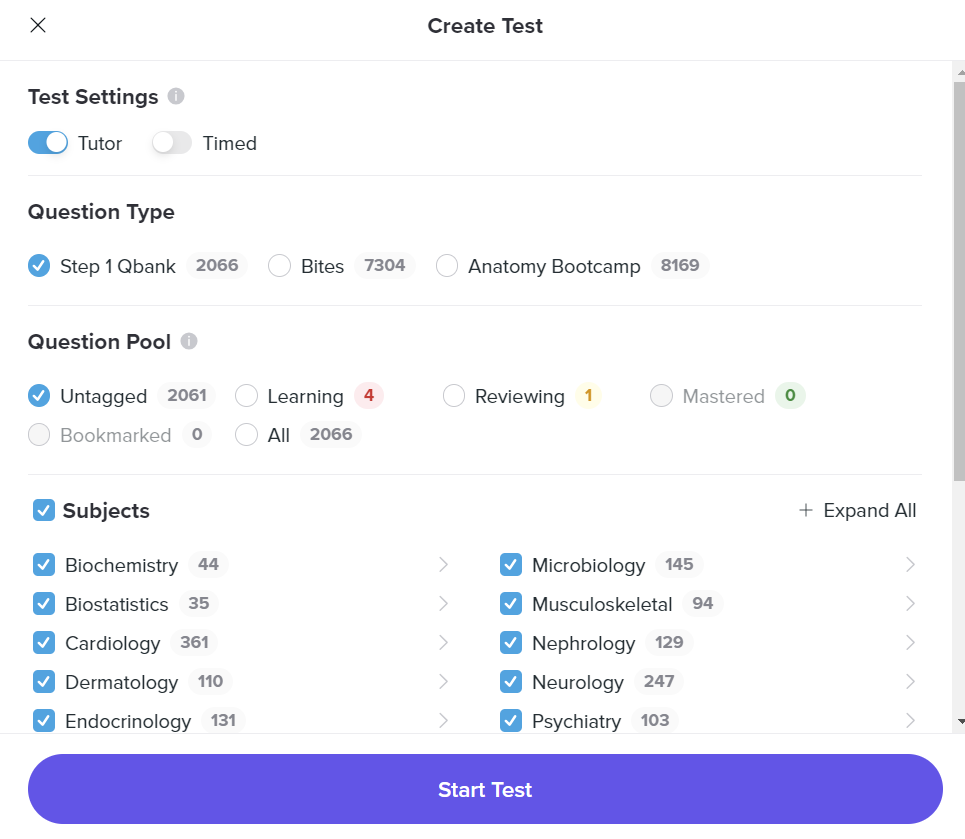Select the Reviewing question pool

[x=454, y=396]
